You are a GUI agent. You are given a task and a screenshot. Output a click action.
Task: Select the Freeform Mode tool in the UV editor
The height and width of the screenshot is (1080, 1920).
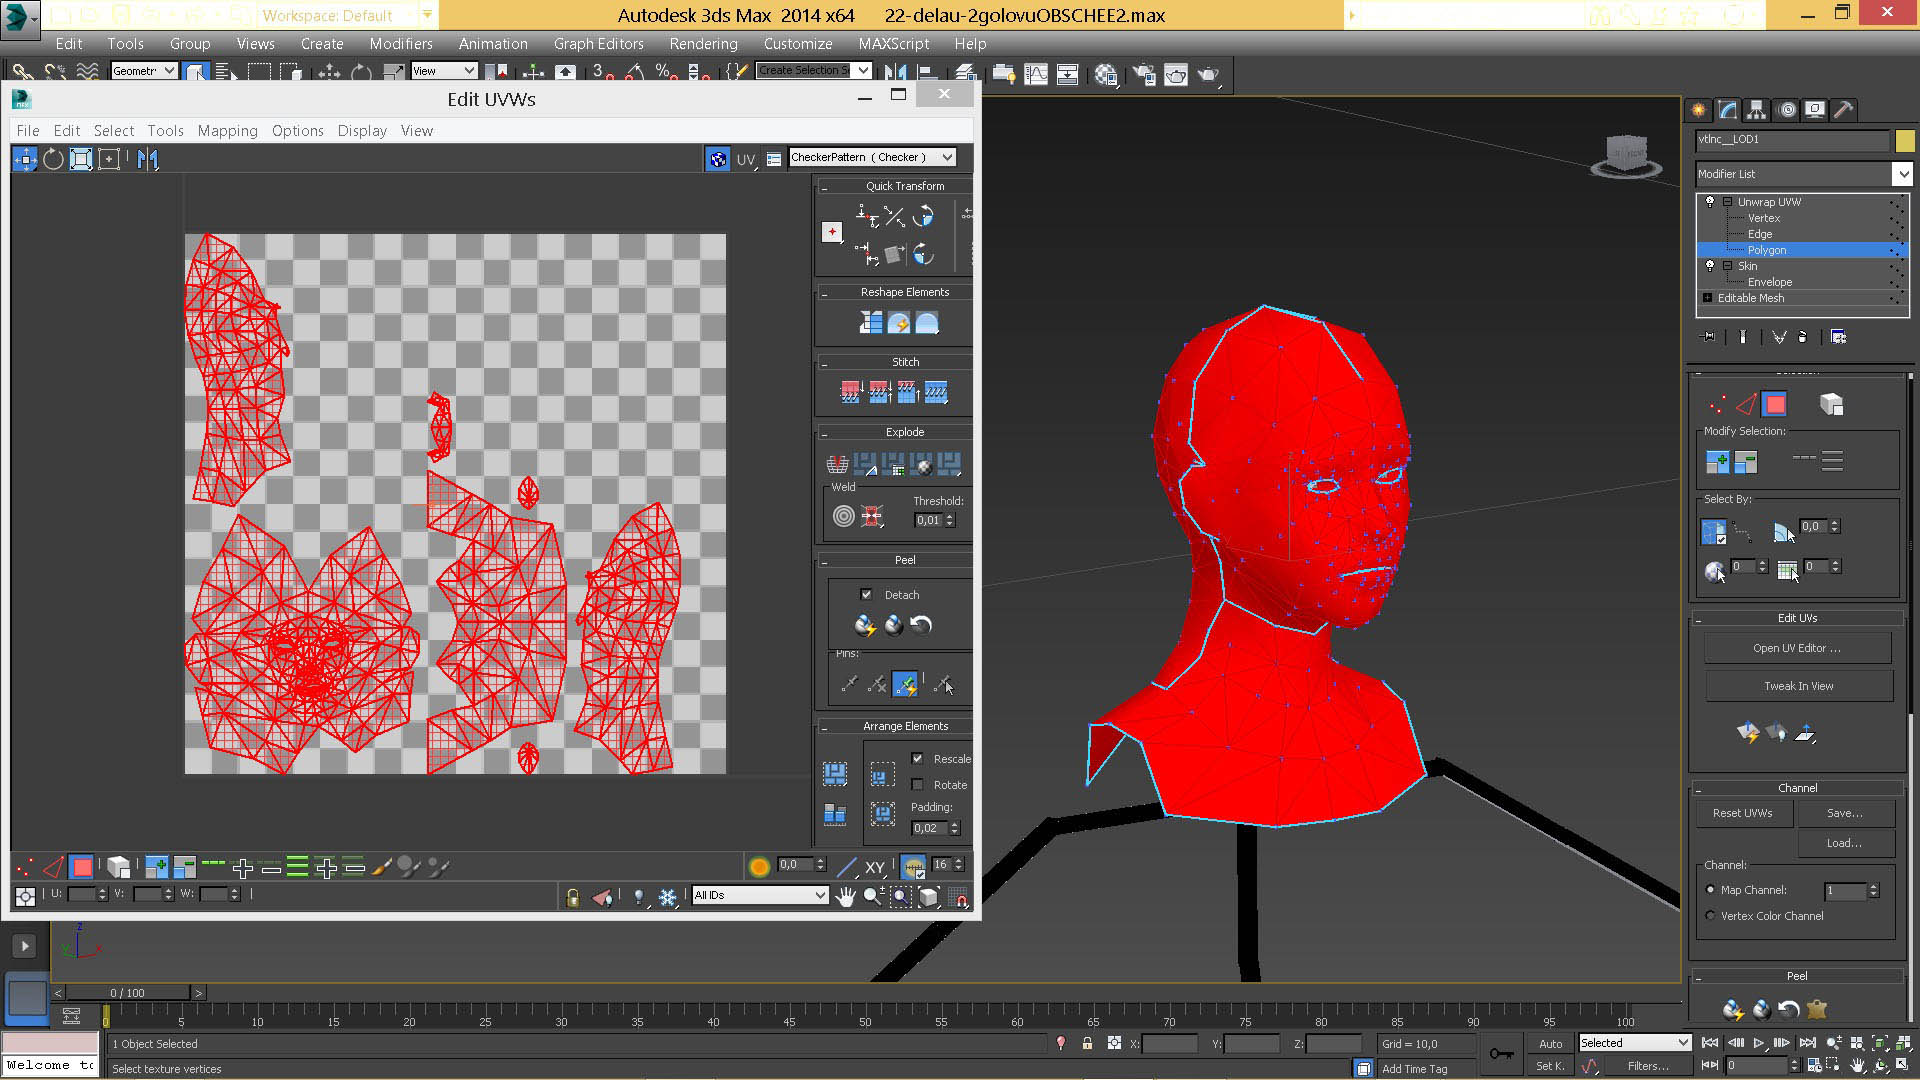point(109,159)
